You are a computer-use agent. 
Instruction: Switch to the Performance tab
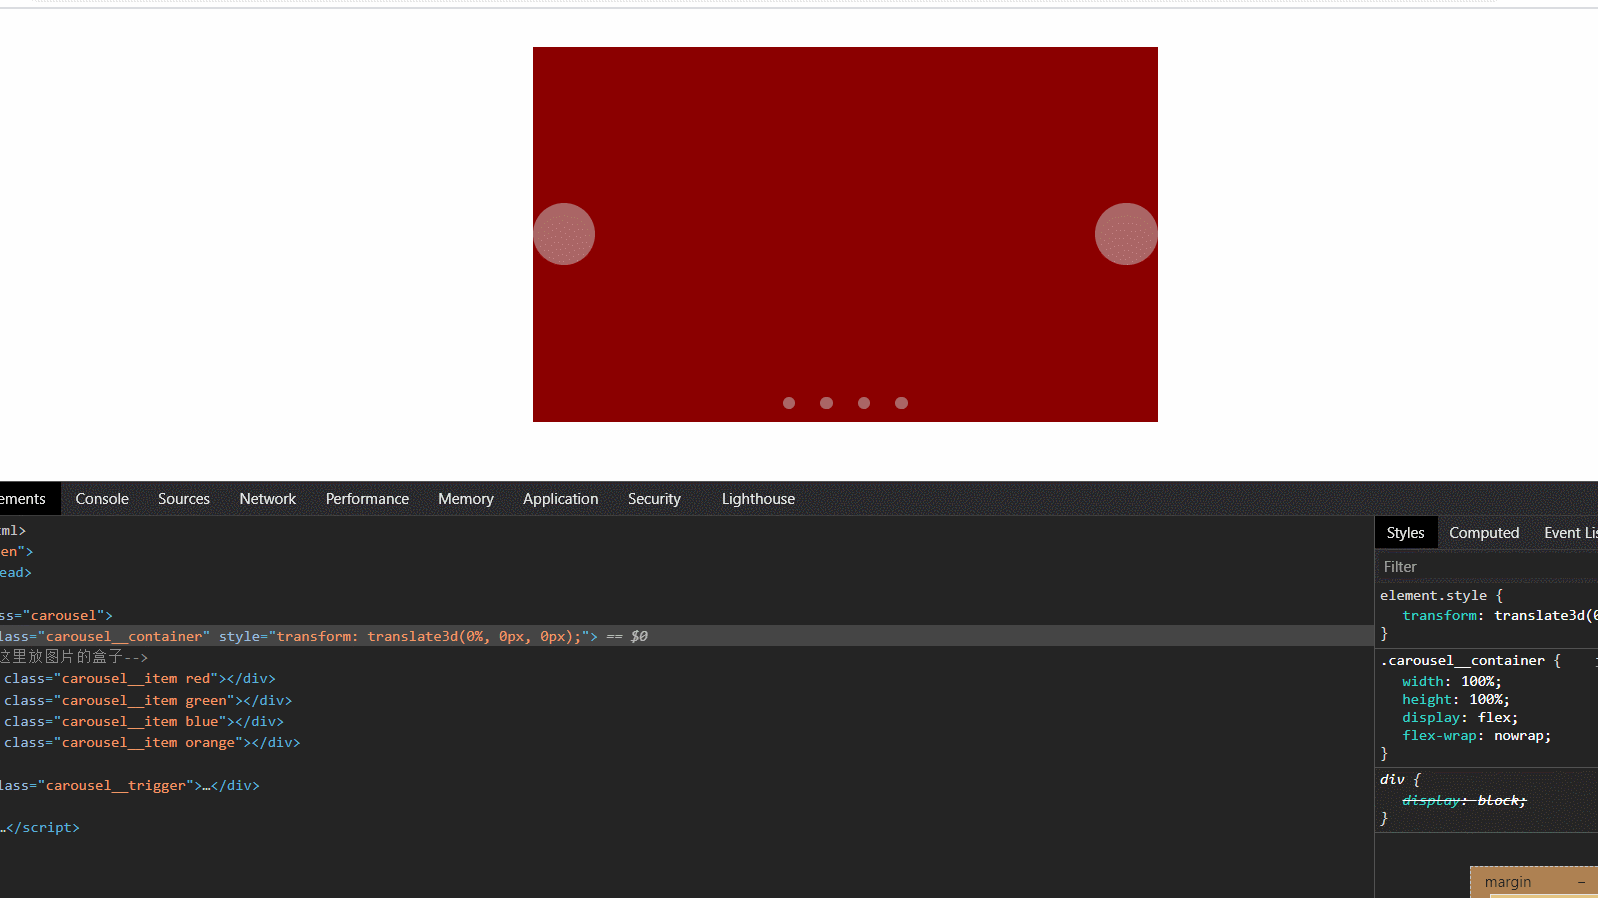(x=367, y=499)
